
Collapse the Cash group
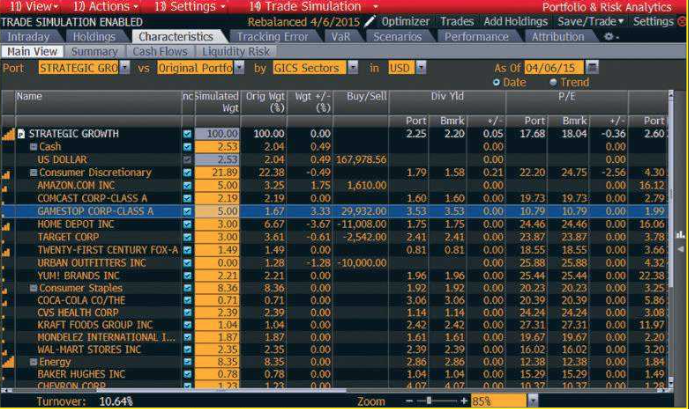33,147
